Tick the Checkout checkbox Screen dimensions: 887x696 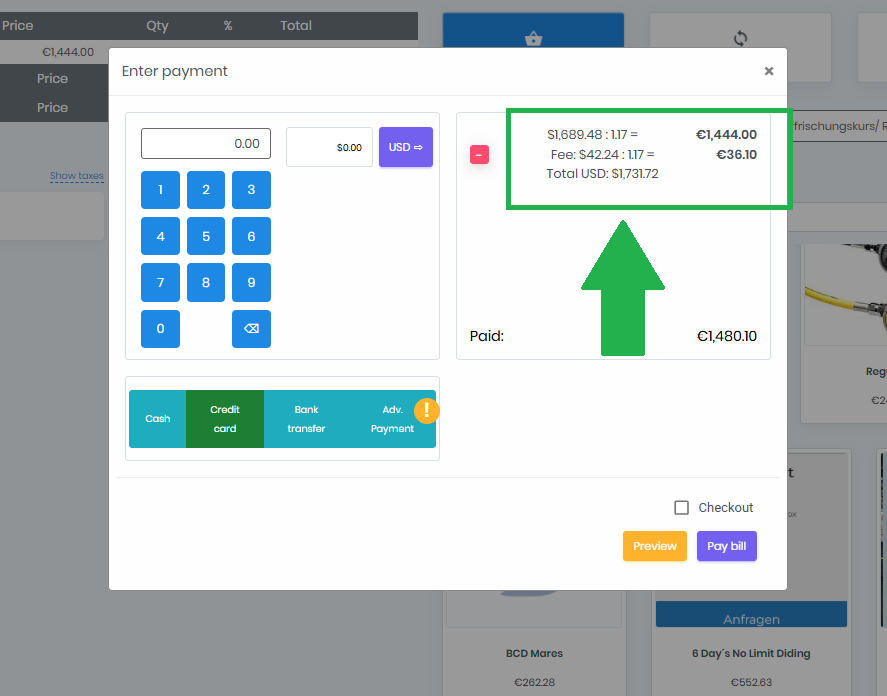(681, 508)
